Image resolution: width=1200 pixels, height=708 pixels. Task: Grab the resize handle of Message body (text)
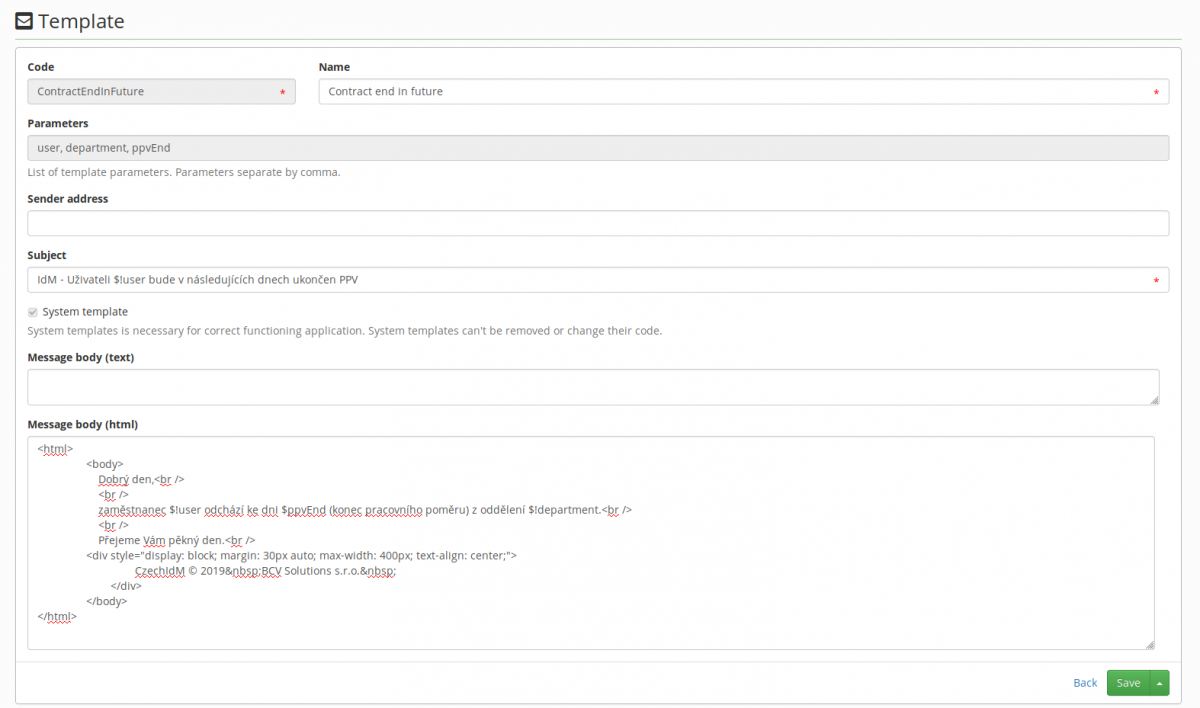click(x=1154, y=400)
